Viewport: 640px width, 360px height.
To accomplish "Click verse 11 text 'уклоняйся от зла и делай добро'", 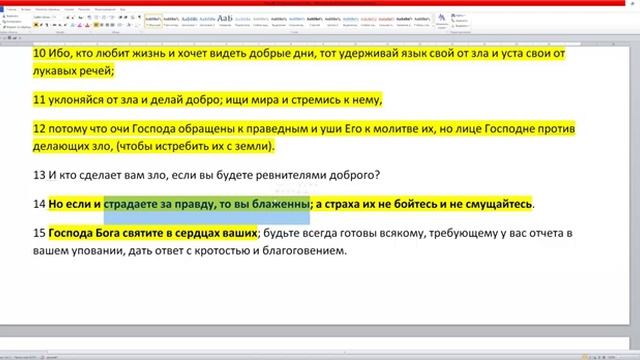I will (134, 100).
